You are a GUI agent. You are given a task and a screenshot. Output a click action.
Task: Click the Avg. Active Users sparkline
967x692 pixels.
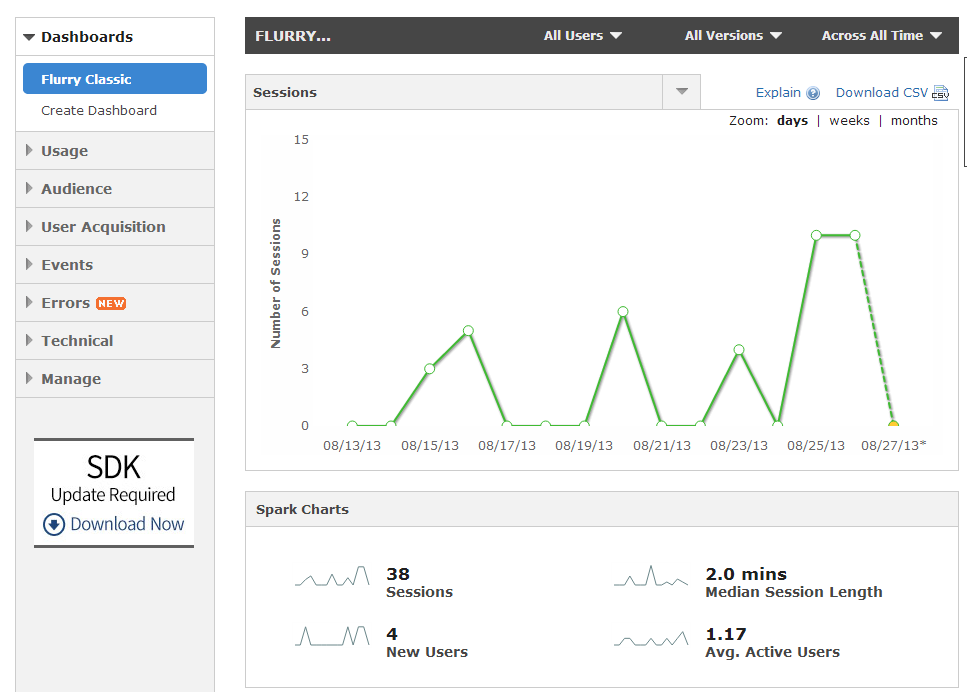(650, 638)
